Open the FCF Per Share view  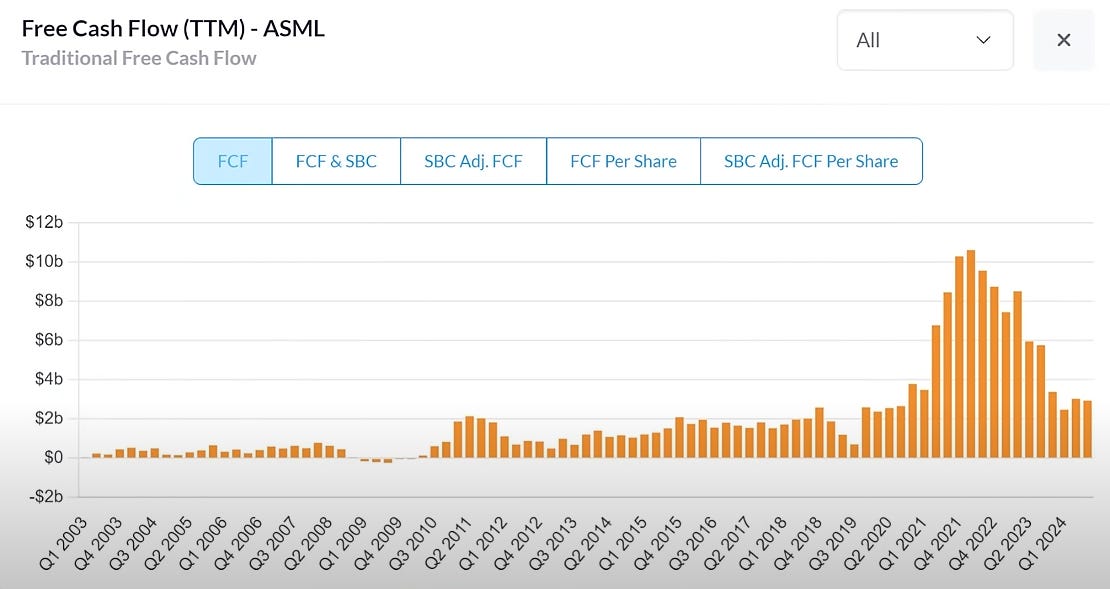click(622, 160)
